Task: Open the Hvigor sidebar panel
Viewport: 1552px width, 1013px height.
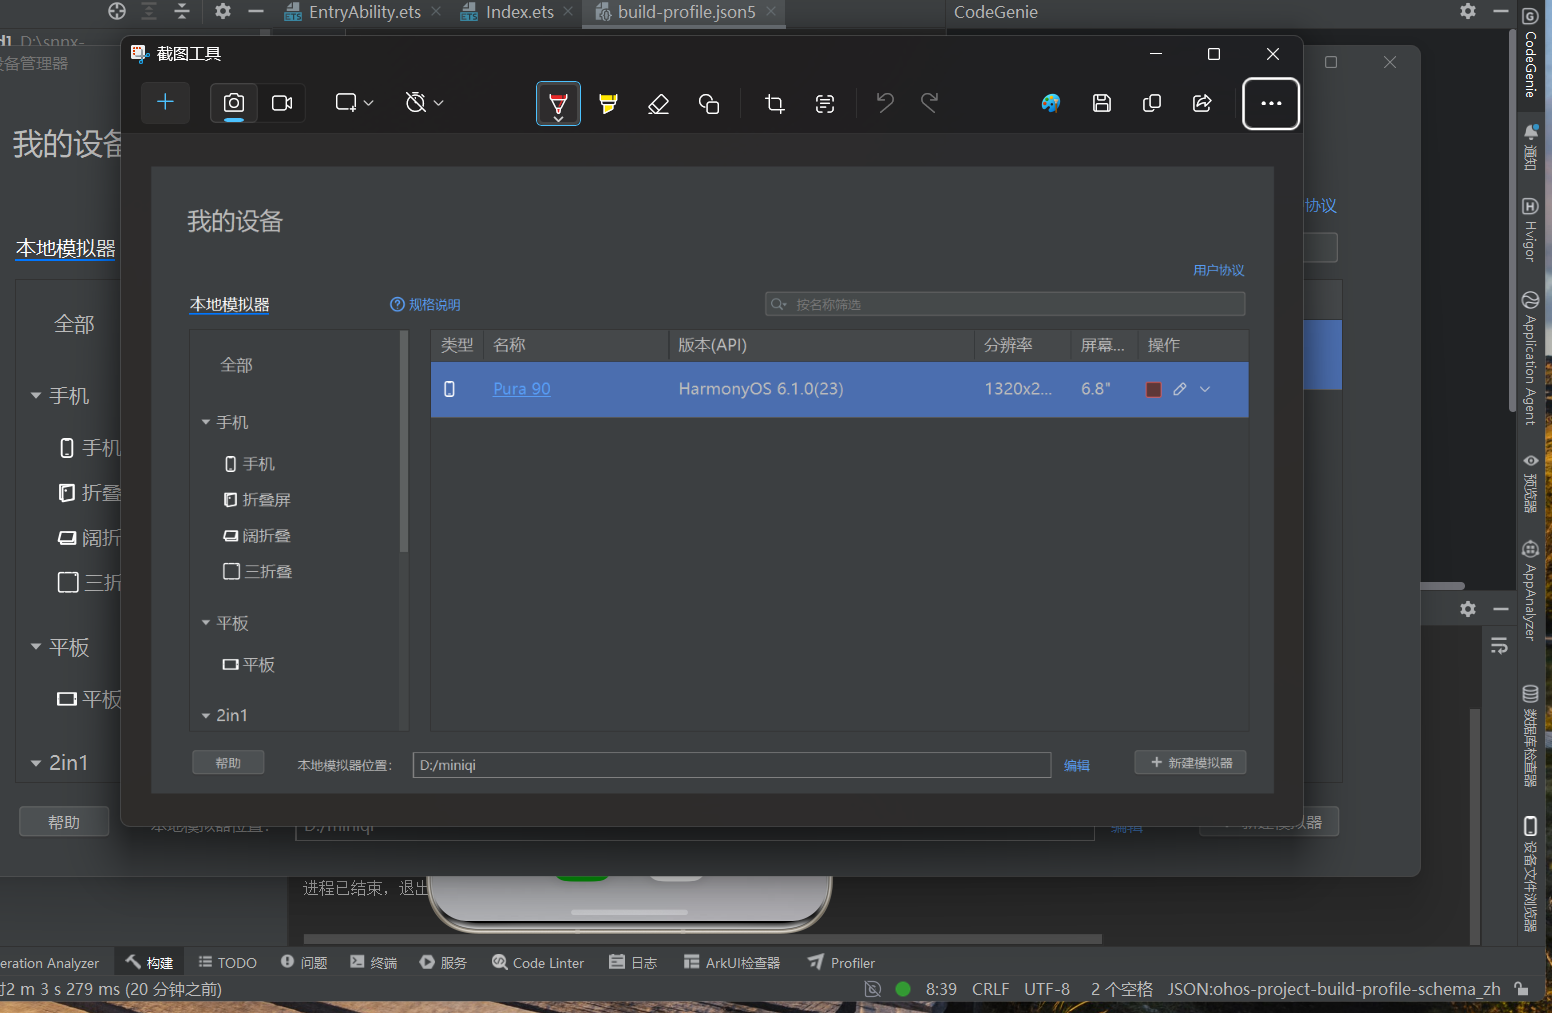Action: click(x=1530, y=229)
